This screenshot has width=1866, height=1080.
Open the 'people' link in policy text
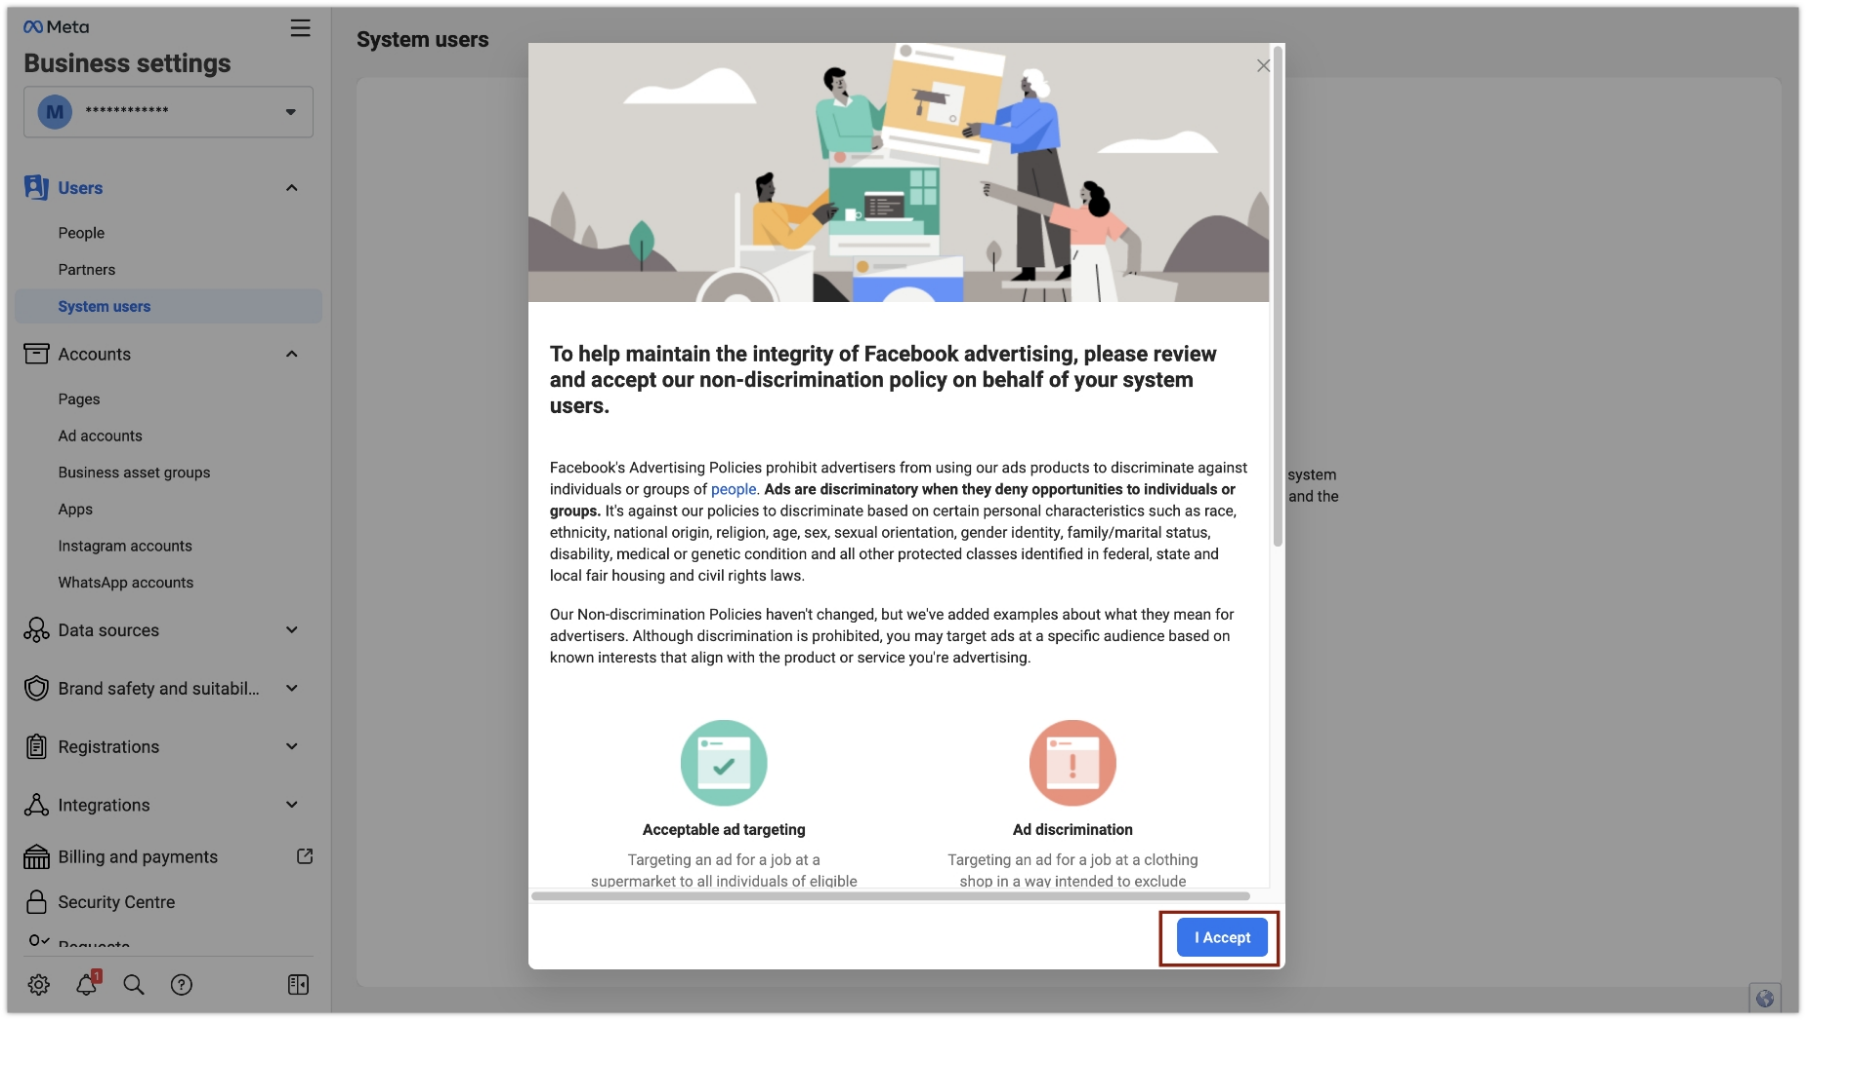[733, 489]
